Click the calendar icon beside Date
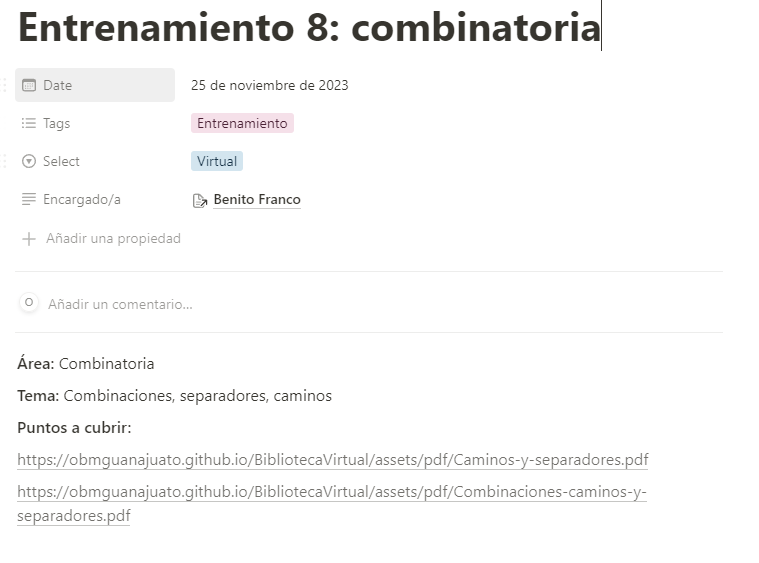759x563 pixels. pyautogui.click(x=29, y=85)
